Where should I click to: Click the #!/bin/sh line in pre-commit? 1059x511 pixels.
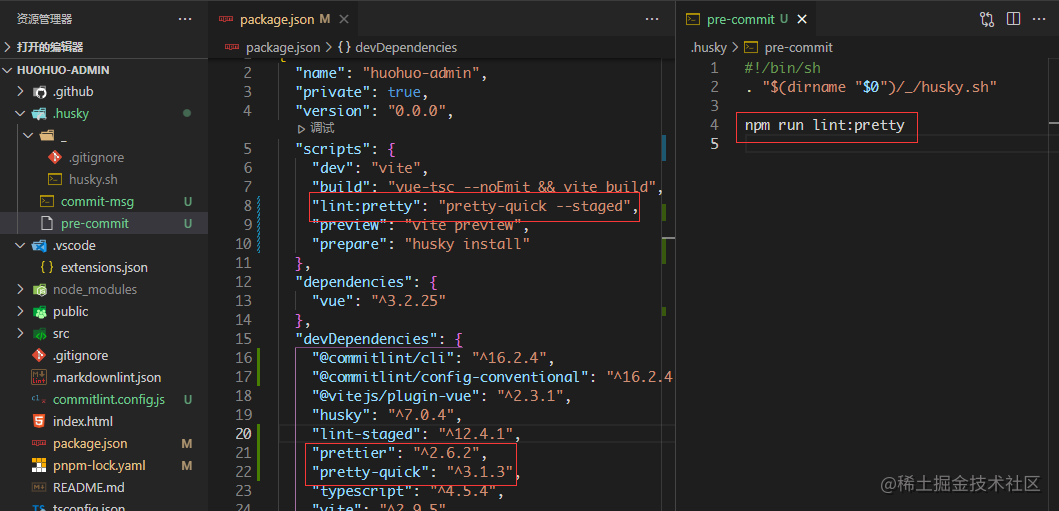[x=783, y=68]
